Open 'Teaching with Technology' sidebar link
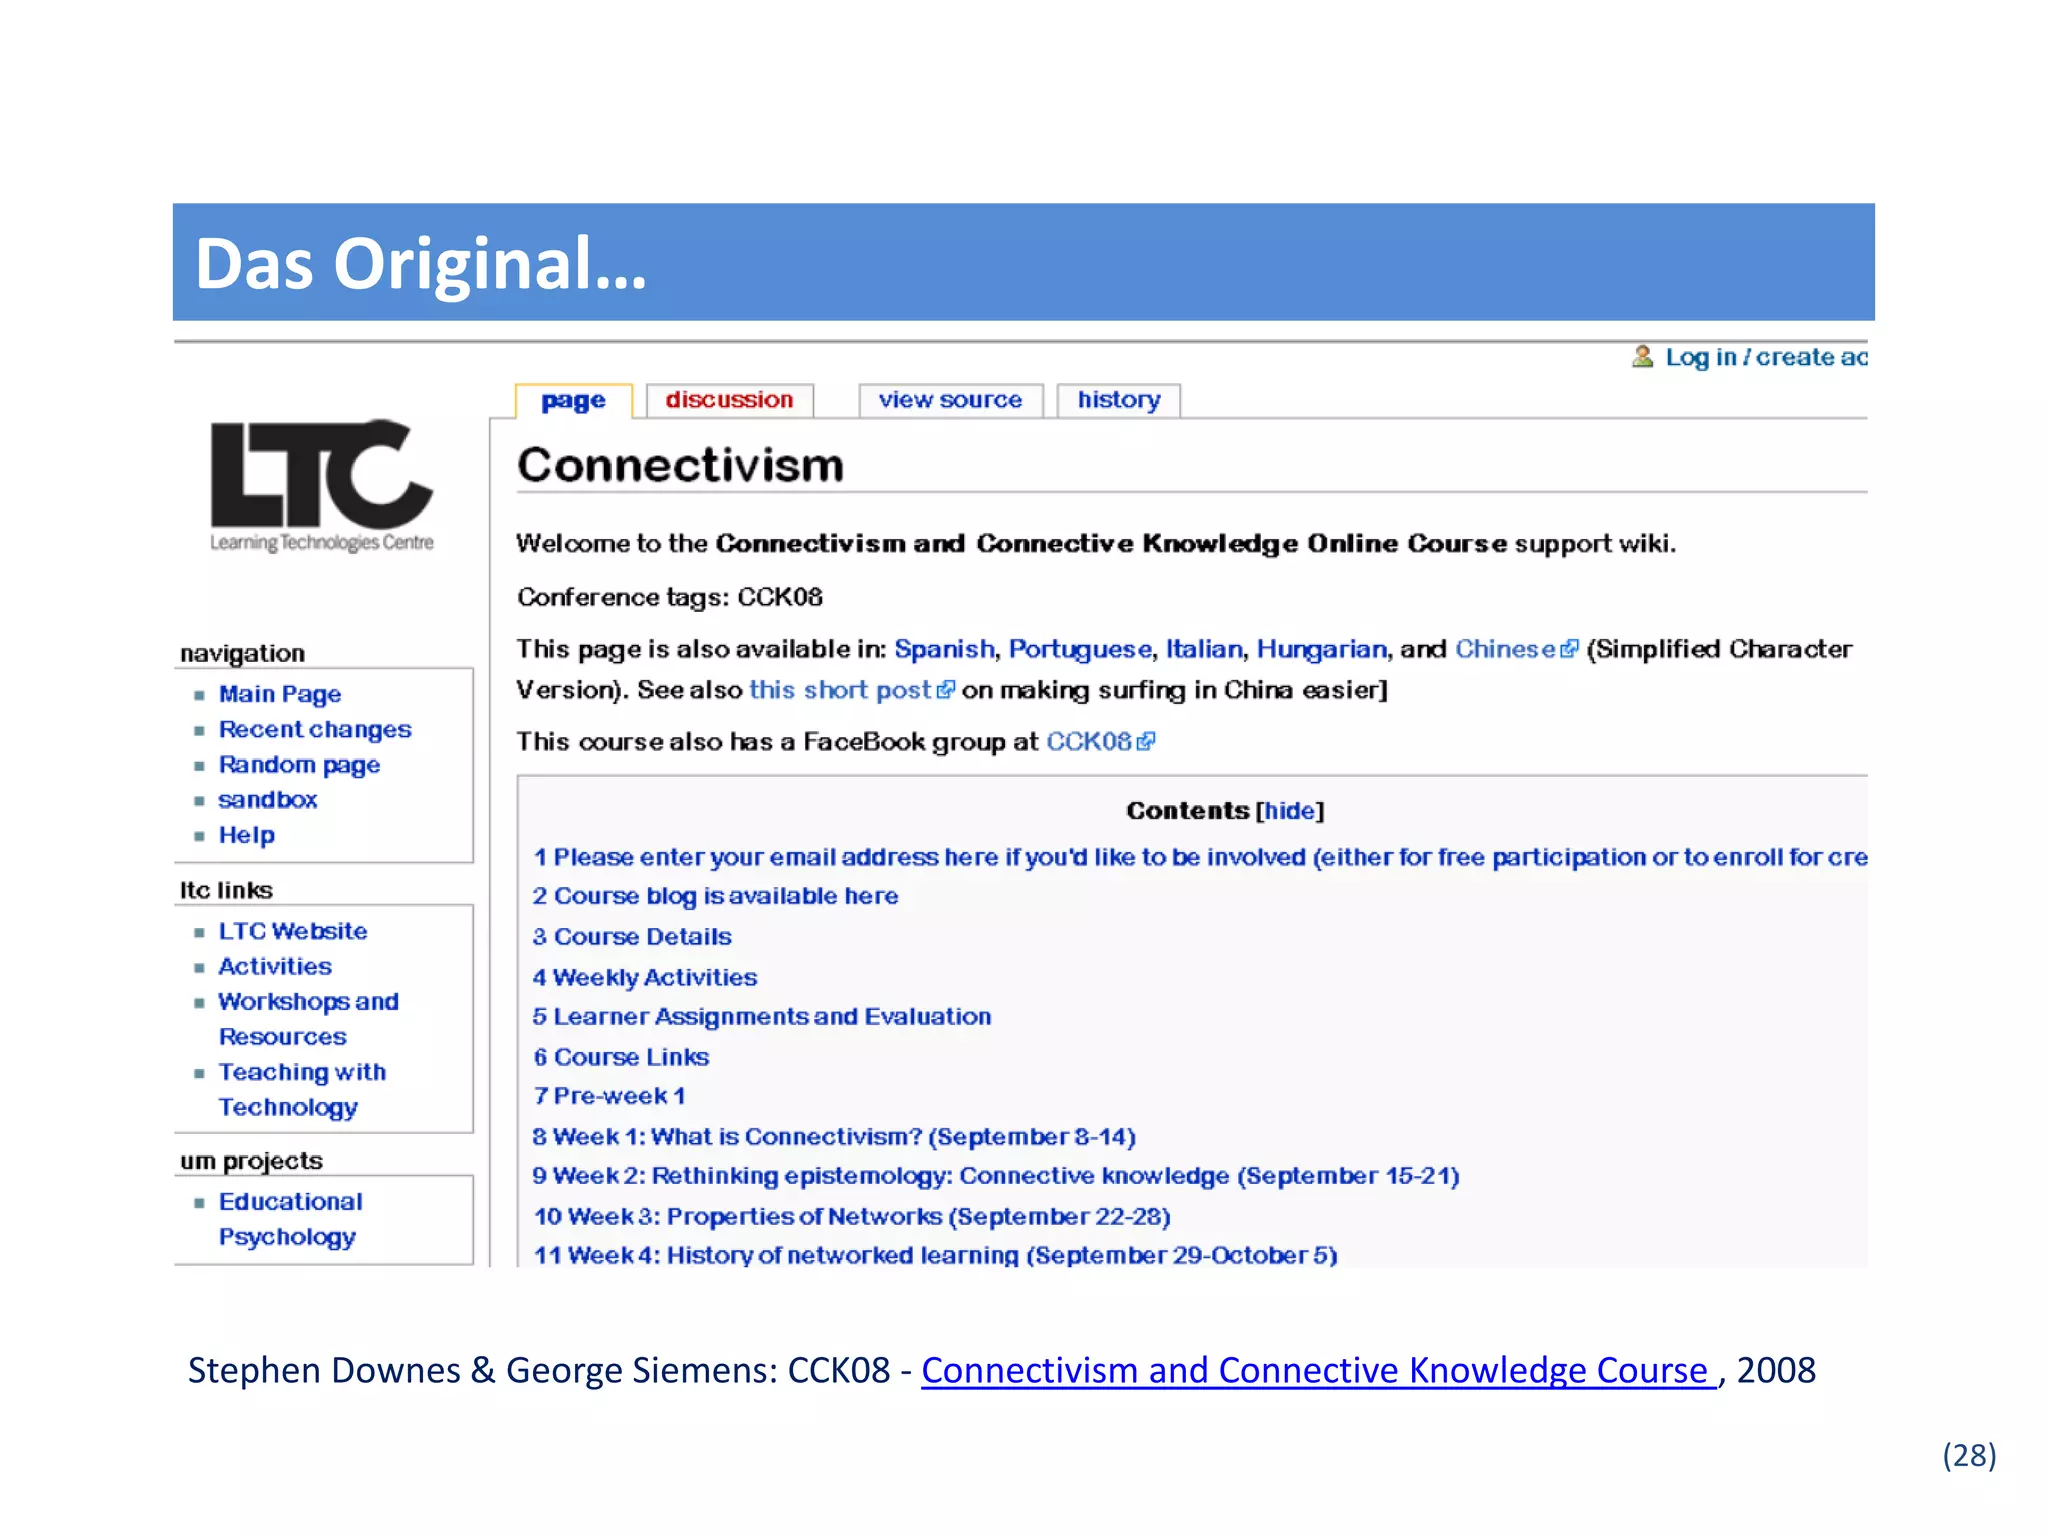Viewport: 2048px width, 1536px height. [302, 1089]
